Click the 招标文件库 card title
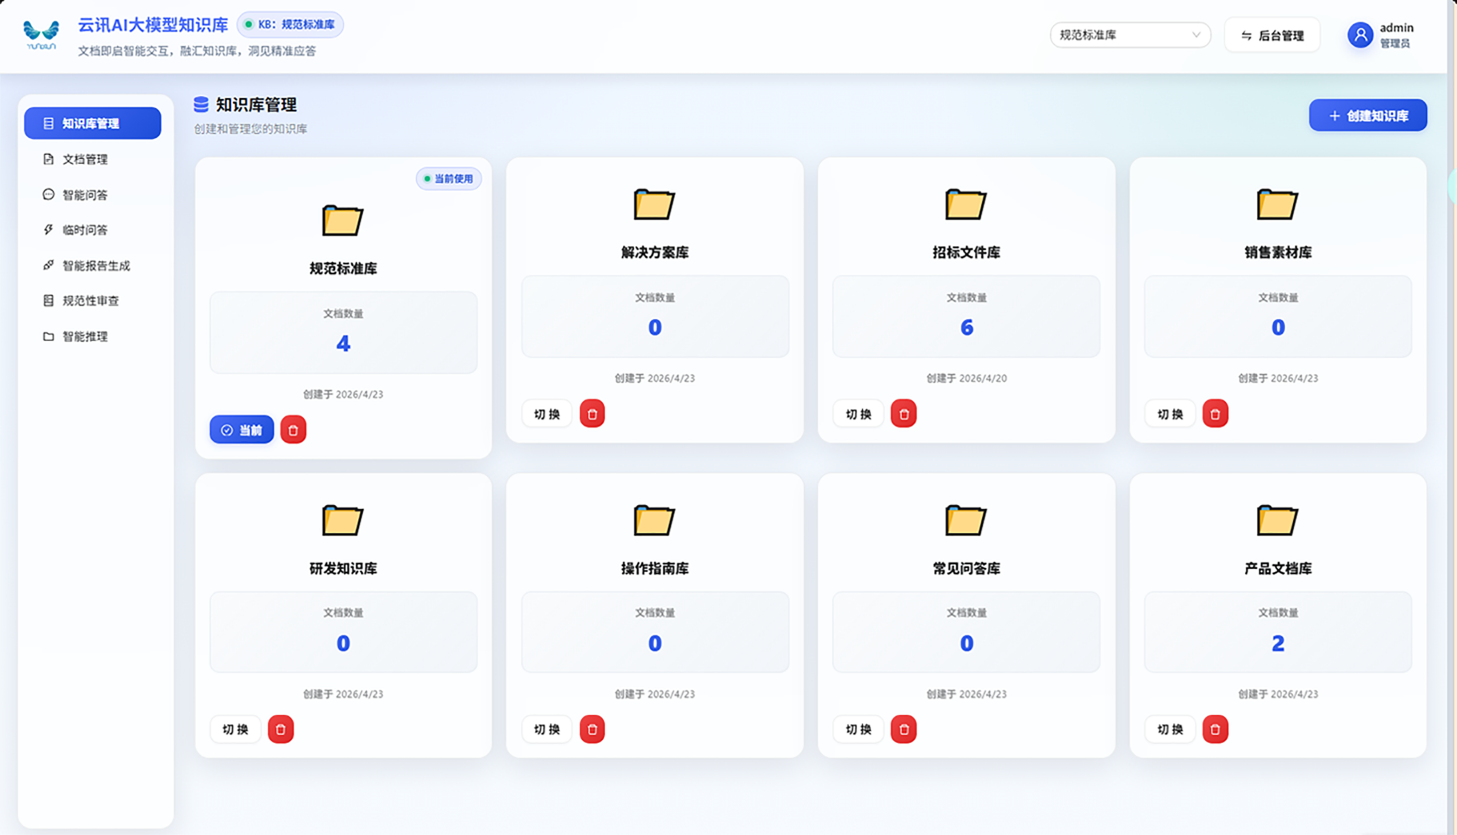Viewport: 1457px width, 835px height. tap(966, 253)
